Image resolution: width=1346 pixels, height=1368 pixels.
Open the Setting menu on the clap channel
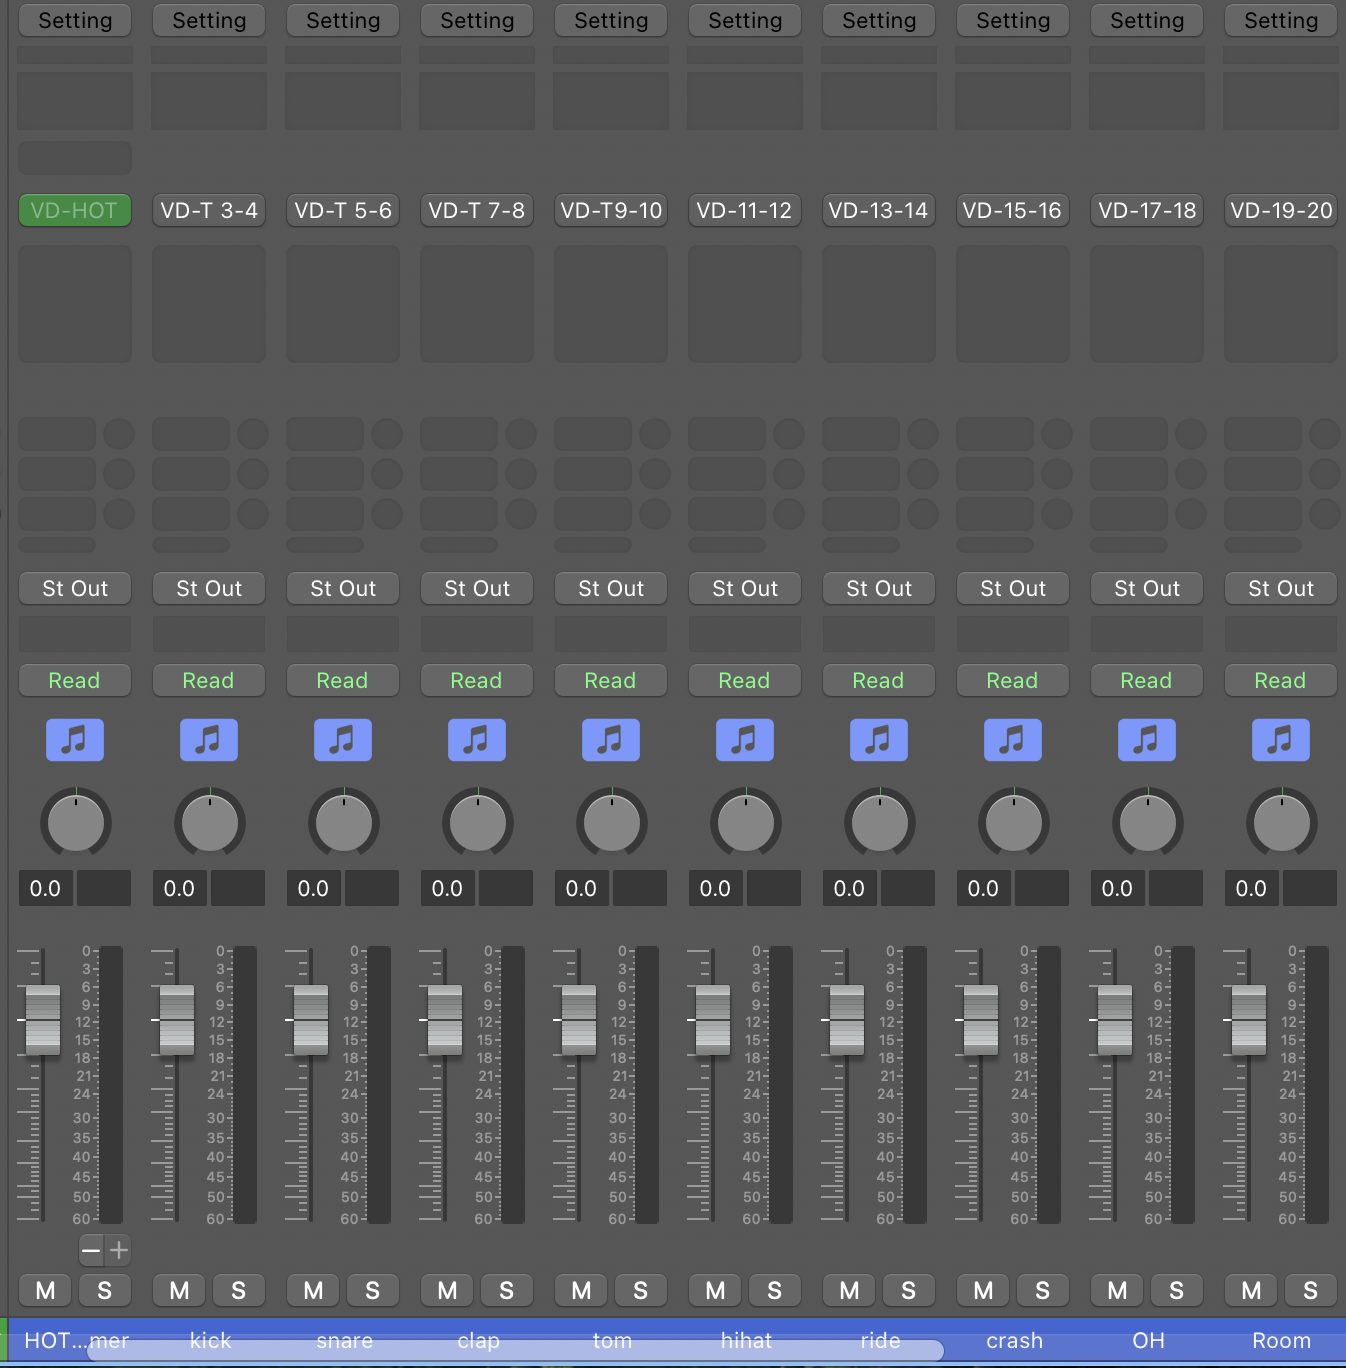click(477, 21)
